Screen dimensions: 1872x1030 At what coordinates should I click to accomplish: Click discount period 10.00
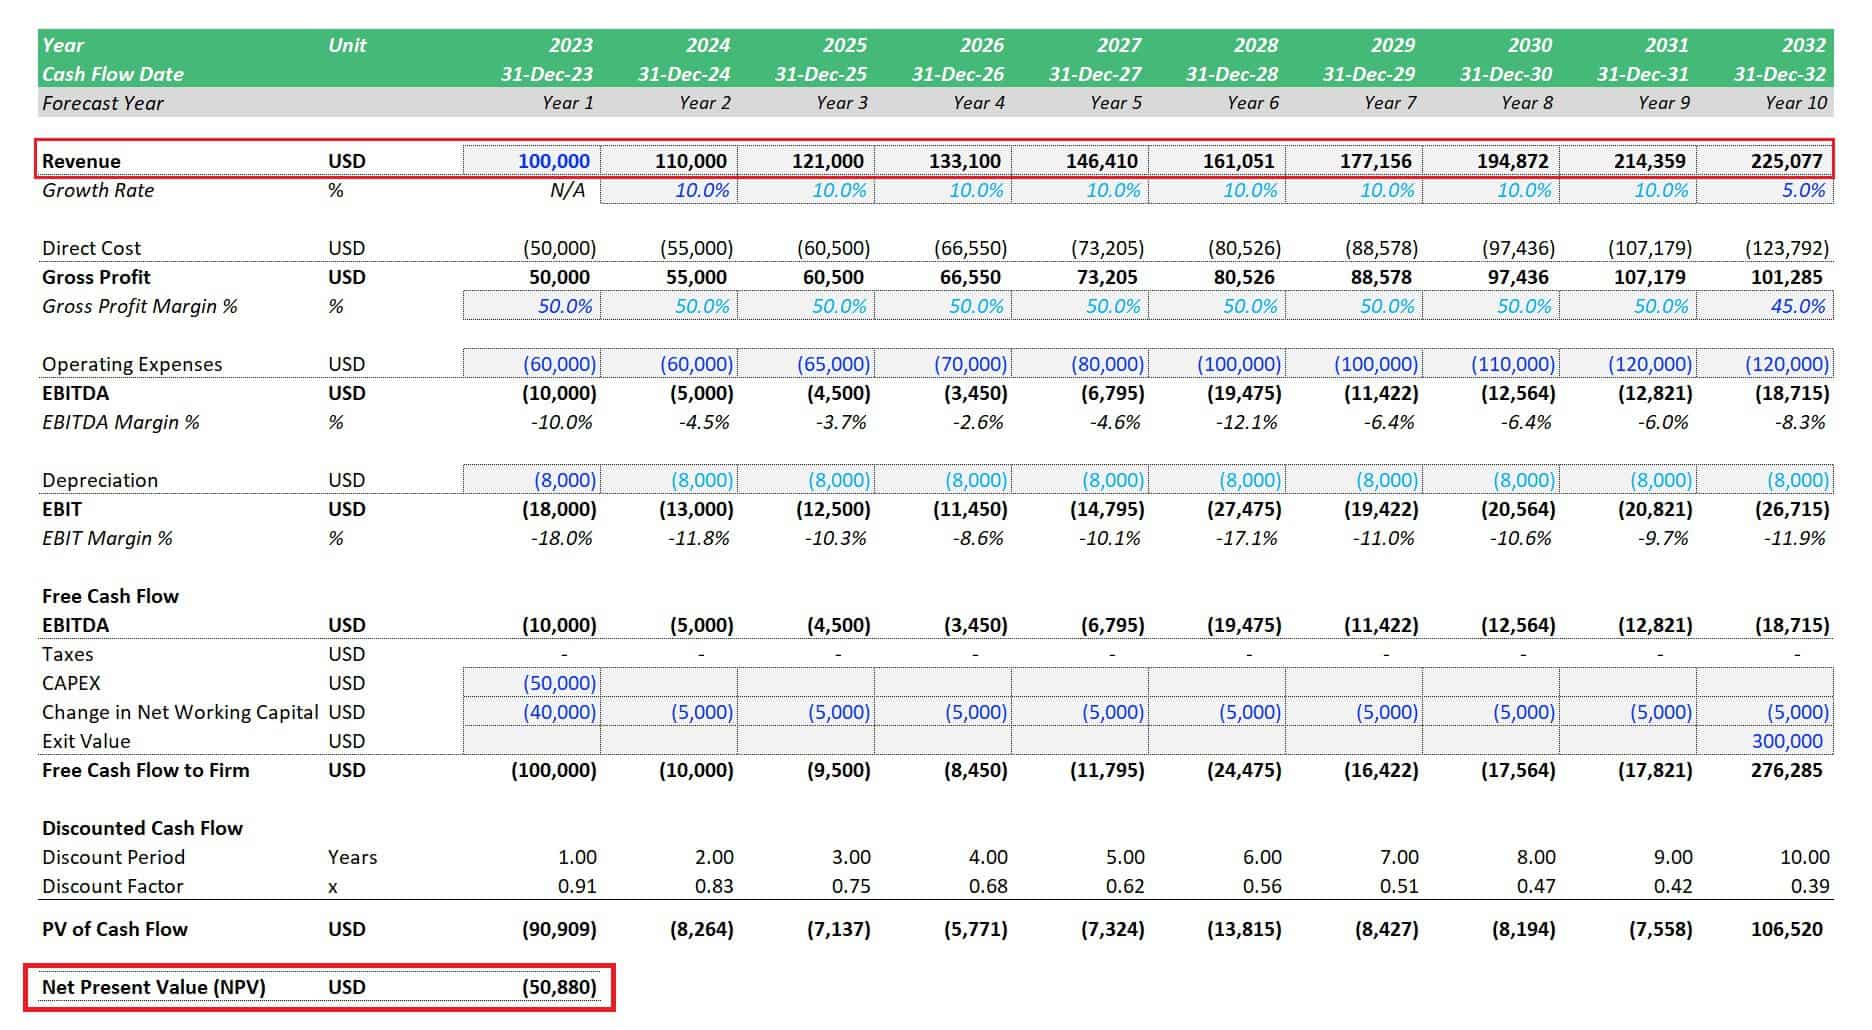point(1805,857)
